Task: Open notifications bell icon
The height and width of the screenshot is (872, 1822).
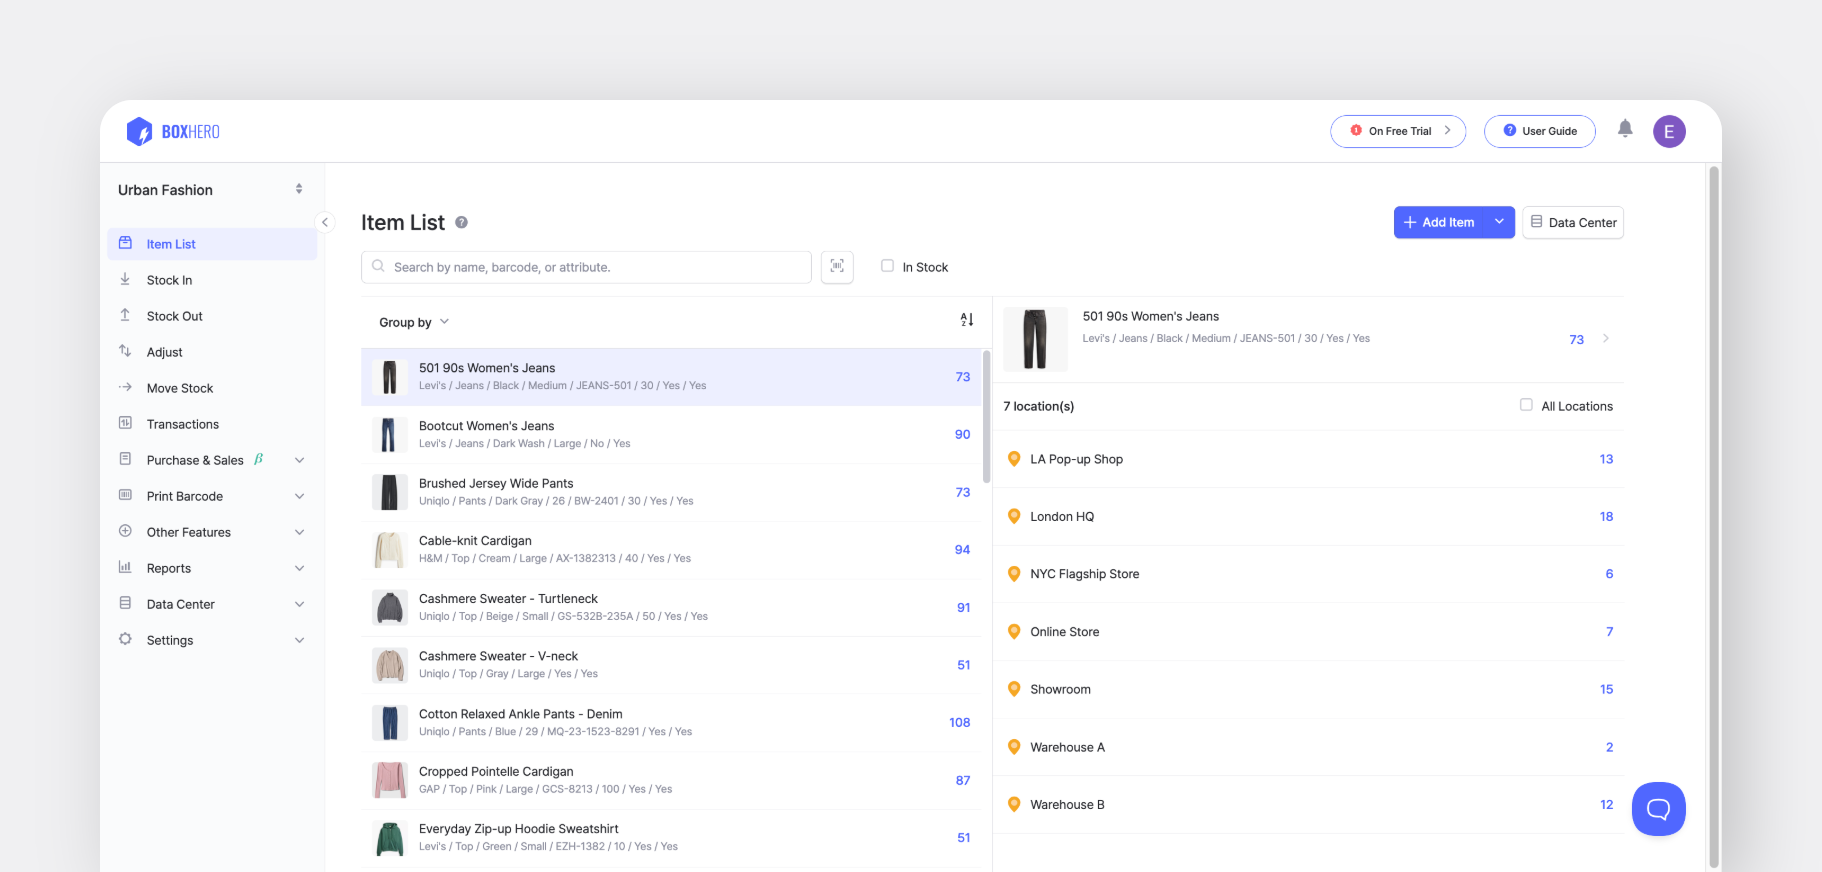Action: point(1625,129)
